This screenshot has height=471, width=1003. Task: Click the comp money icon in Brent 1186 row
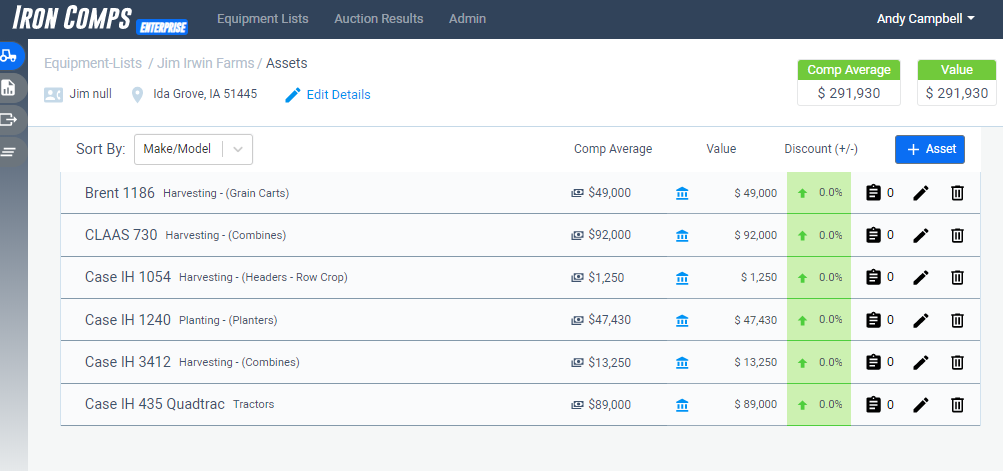[x=578, y=193]
